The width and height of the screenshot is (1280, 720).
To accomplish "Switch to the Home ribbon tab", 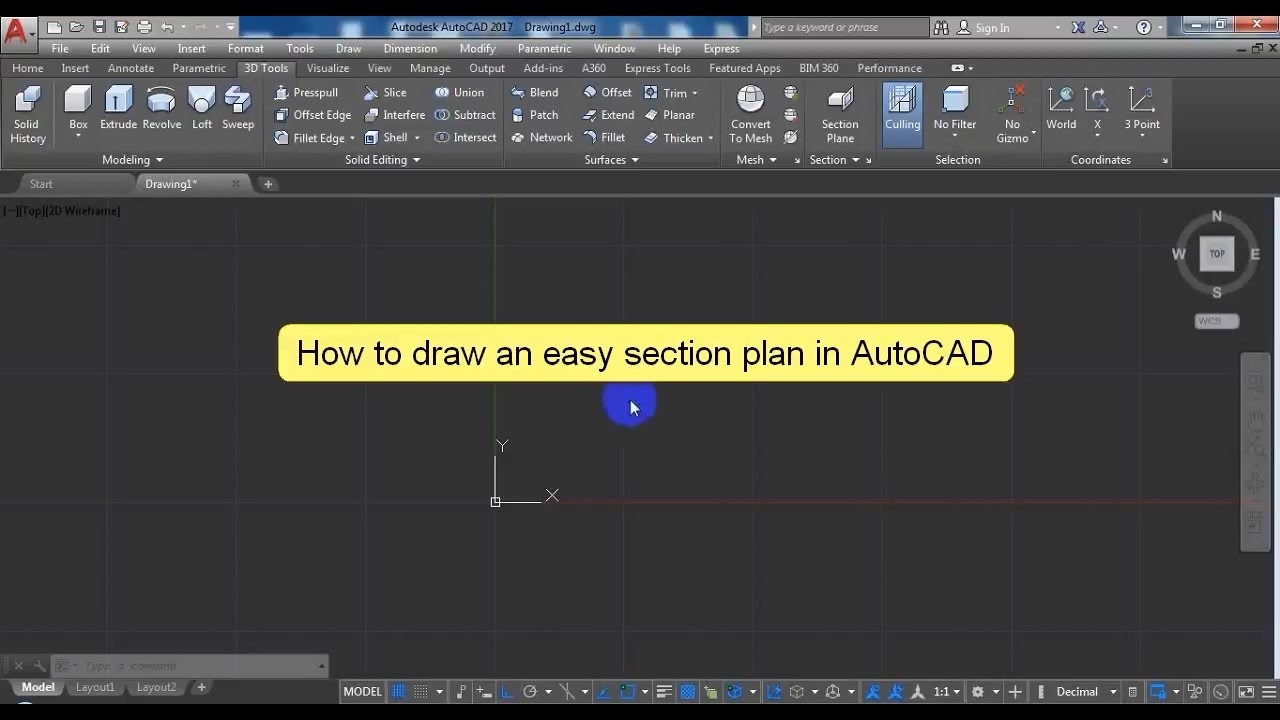I will pyautogui.click(x=27, y=68).
